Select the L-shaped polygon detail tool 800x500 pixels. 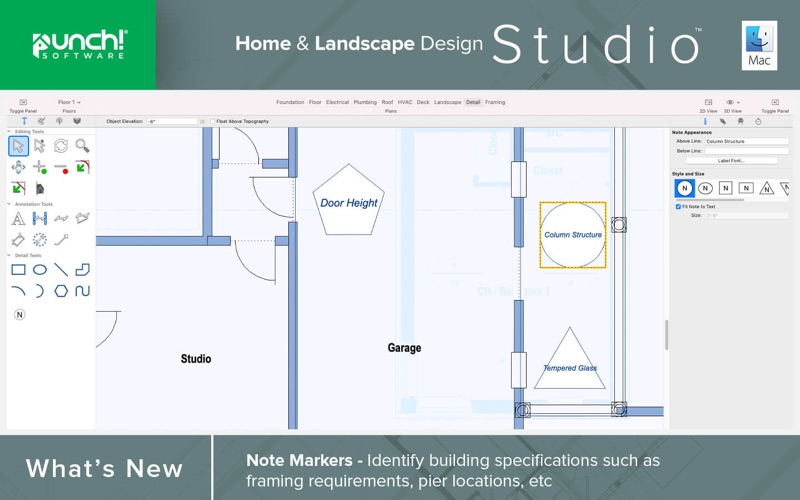click(82, 269)
